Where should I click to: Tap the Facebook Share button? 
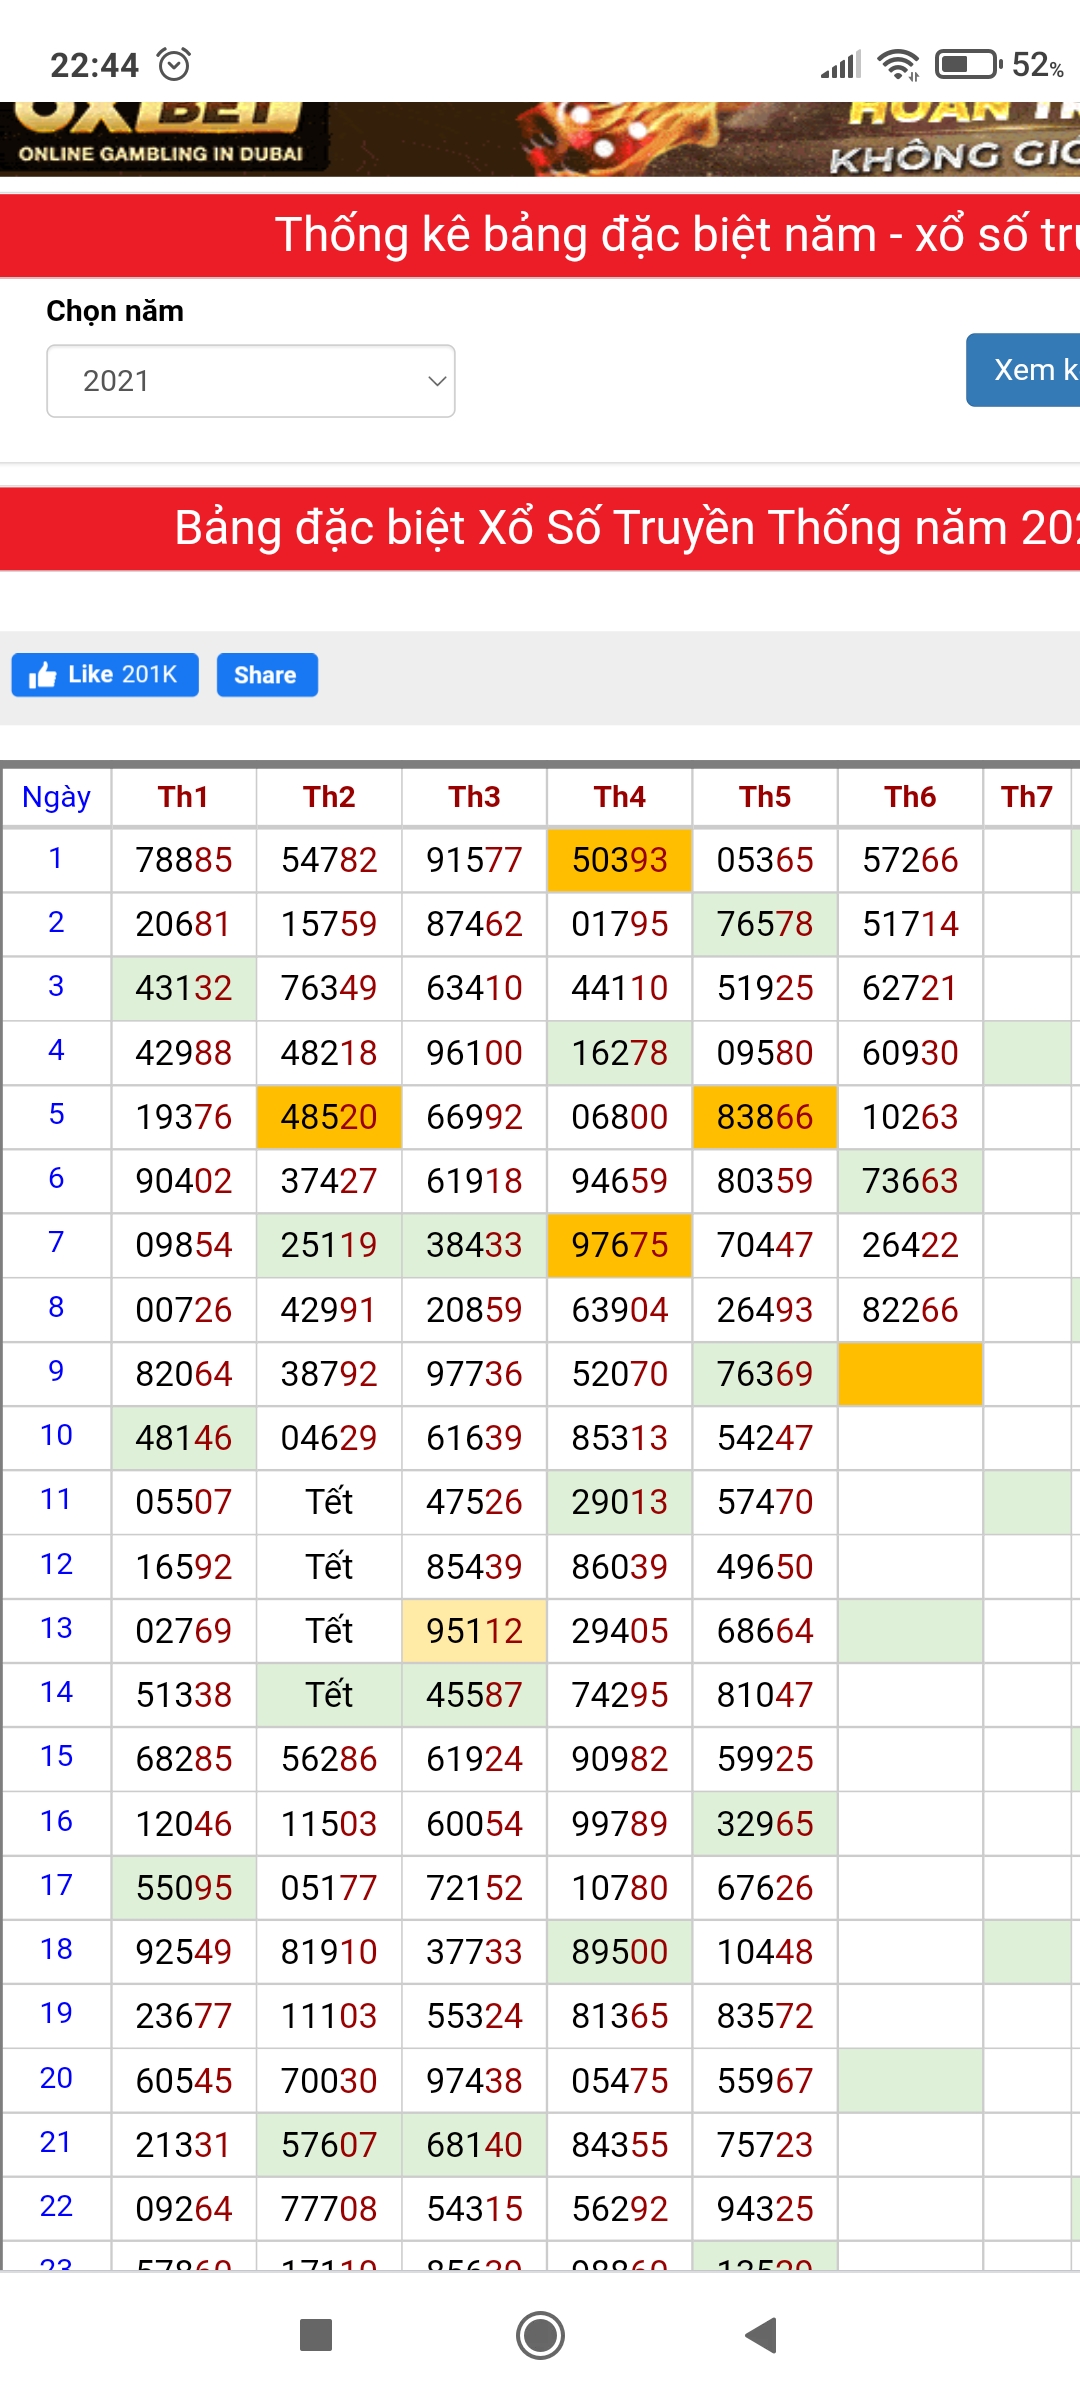coord(267,675)
